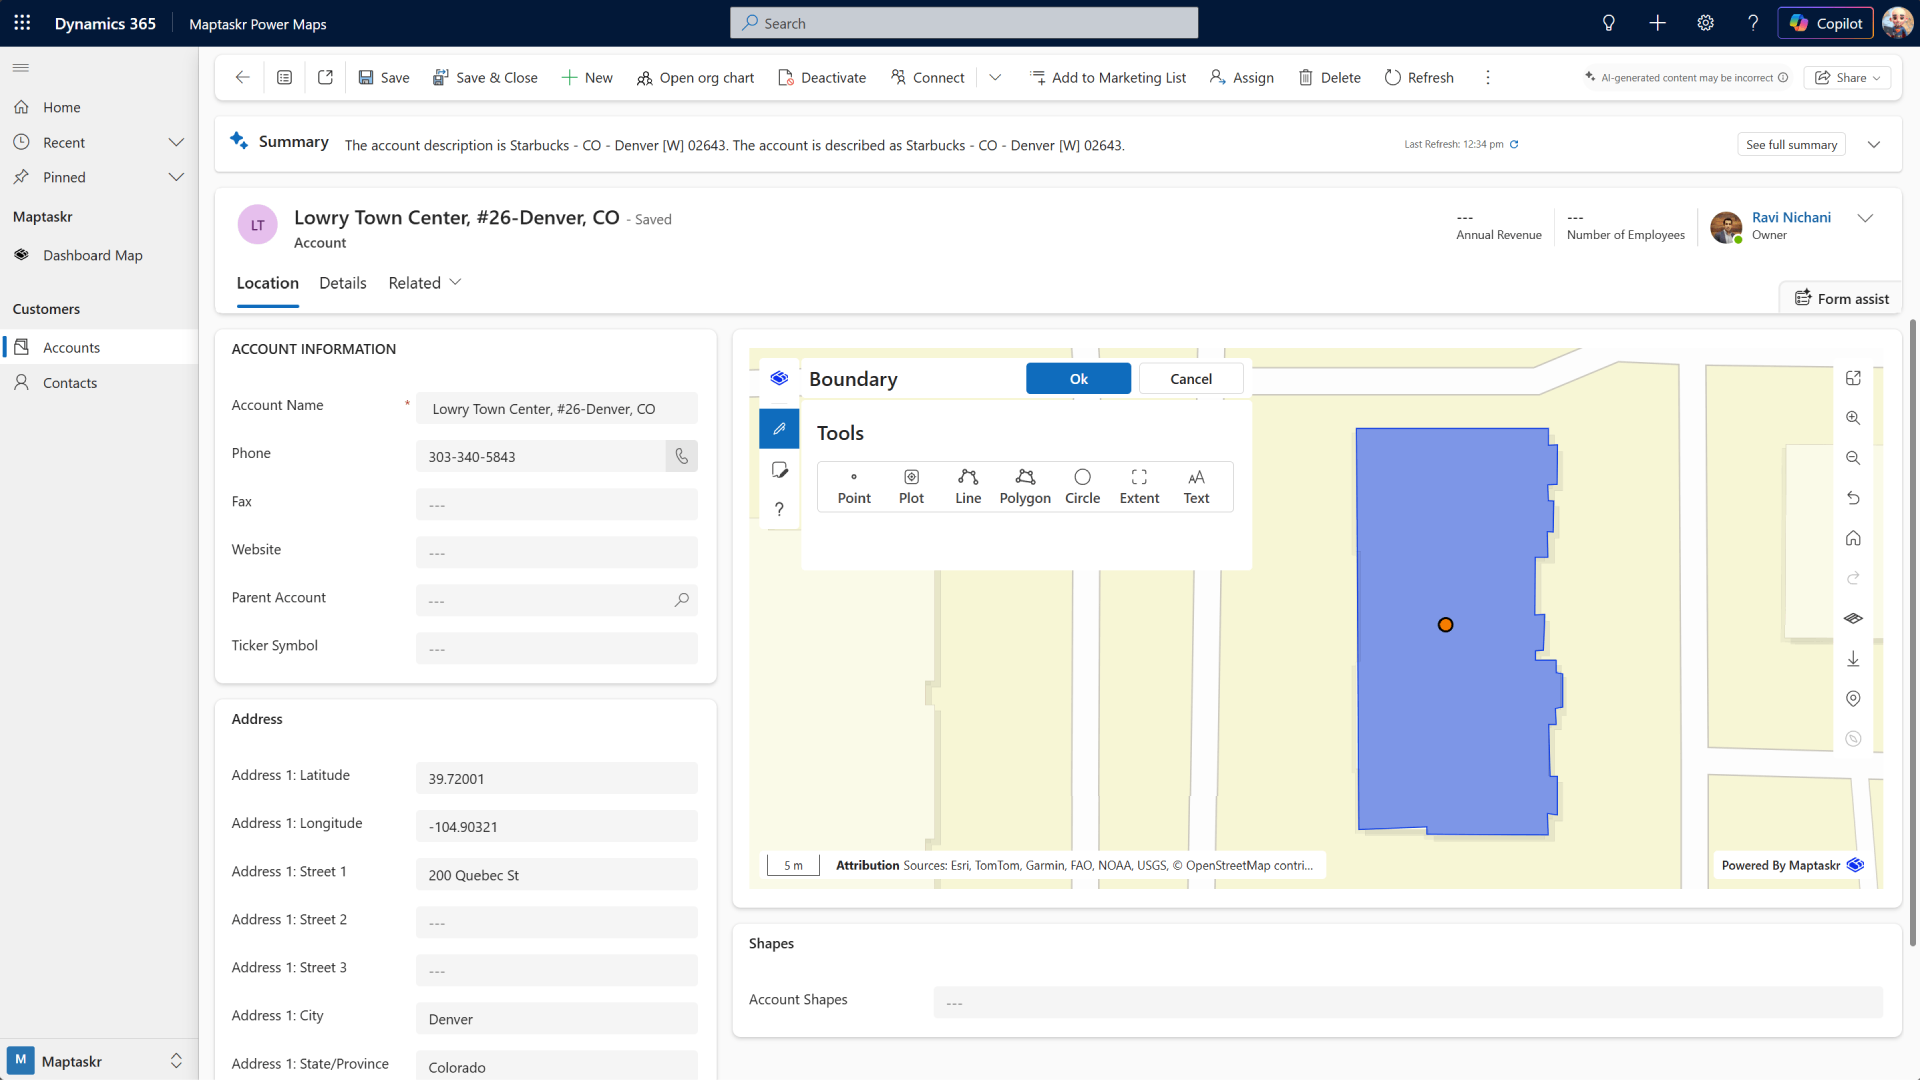Expand the Summary panel chevron
This screenshot has height=1080, width=1920.
click(1874, 144)
